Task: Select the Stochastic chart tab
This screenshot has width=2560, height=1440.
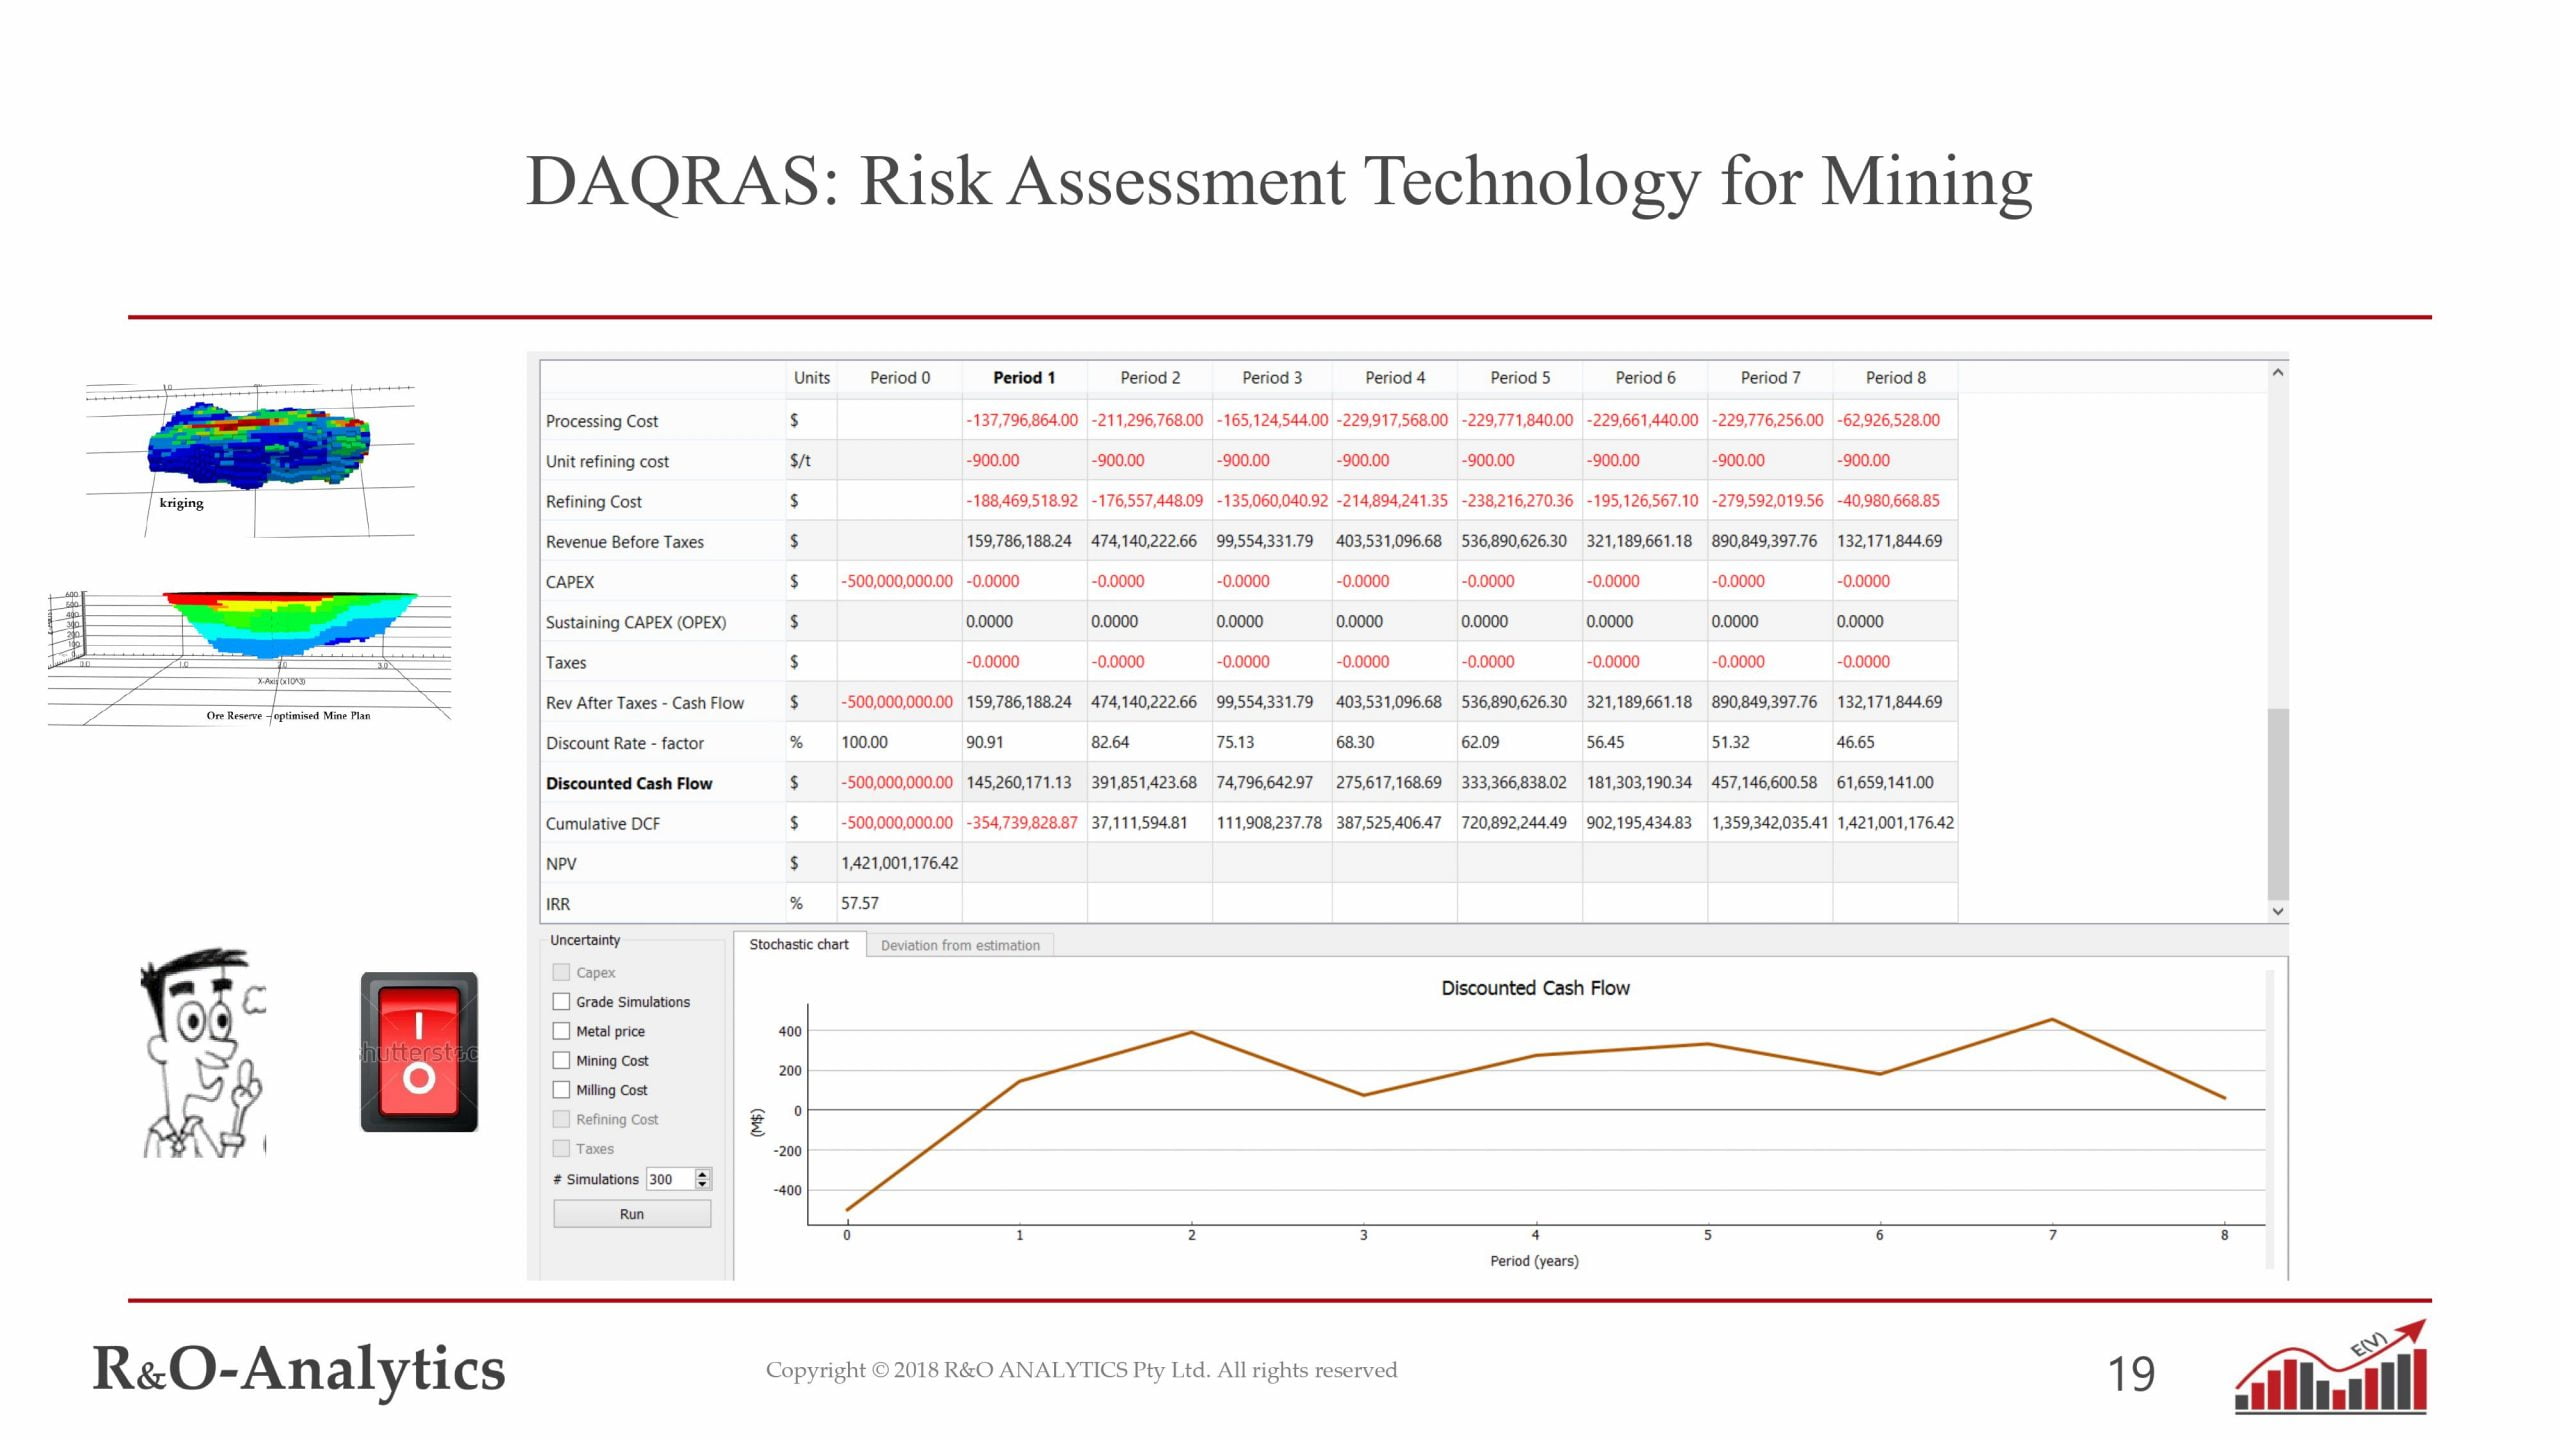Action: (x=798, y=944)
